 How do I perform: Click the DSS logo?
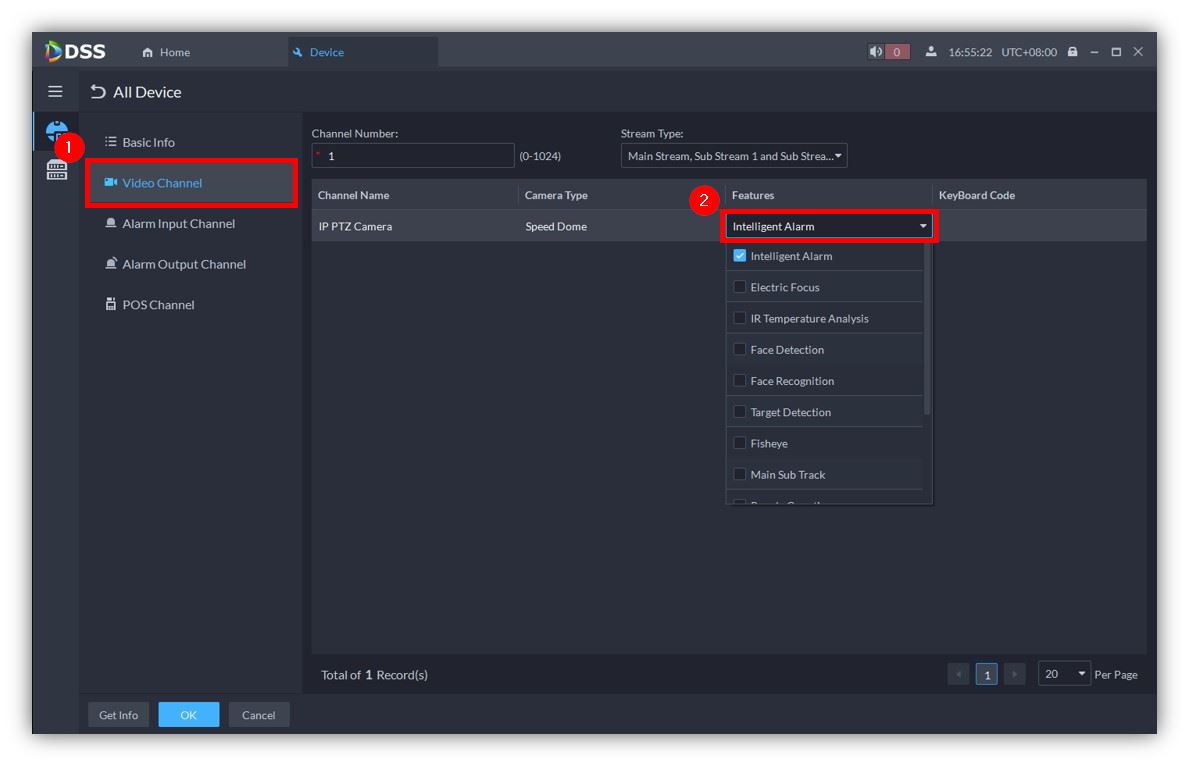[76, 52]
